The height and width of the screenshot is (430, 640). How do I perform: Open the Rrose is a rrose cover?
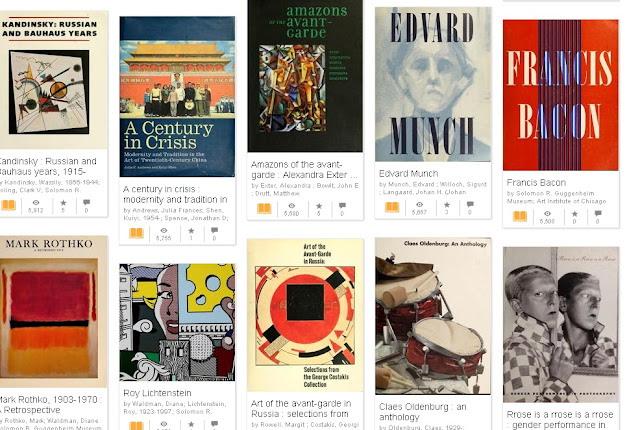[x=561, y=325]
